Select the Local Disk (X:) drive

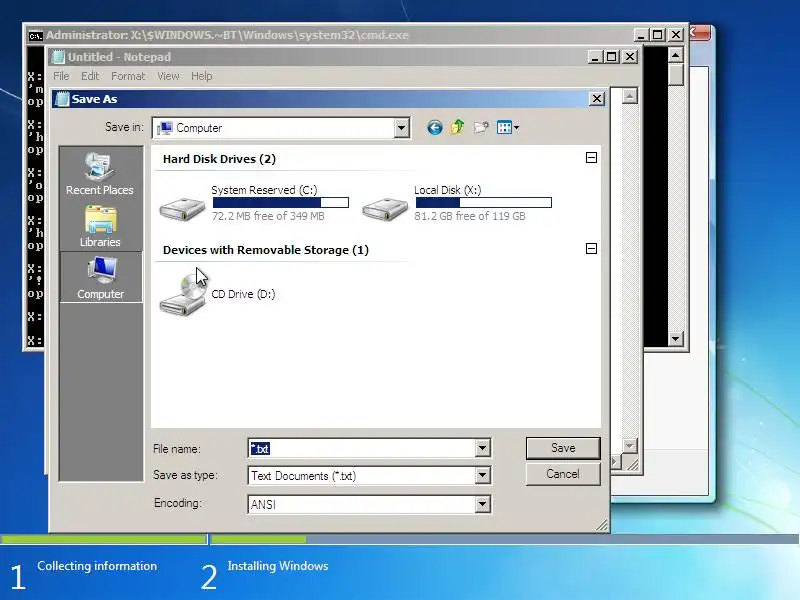457,203
